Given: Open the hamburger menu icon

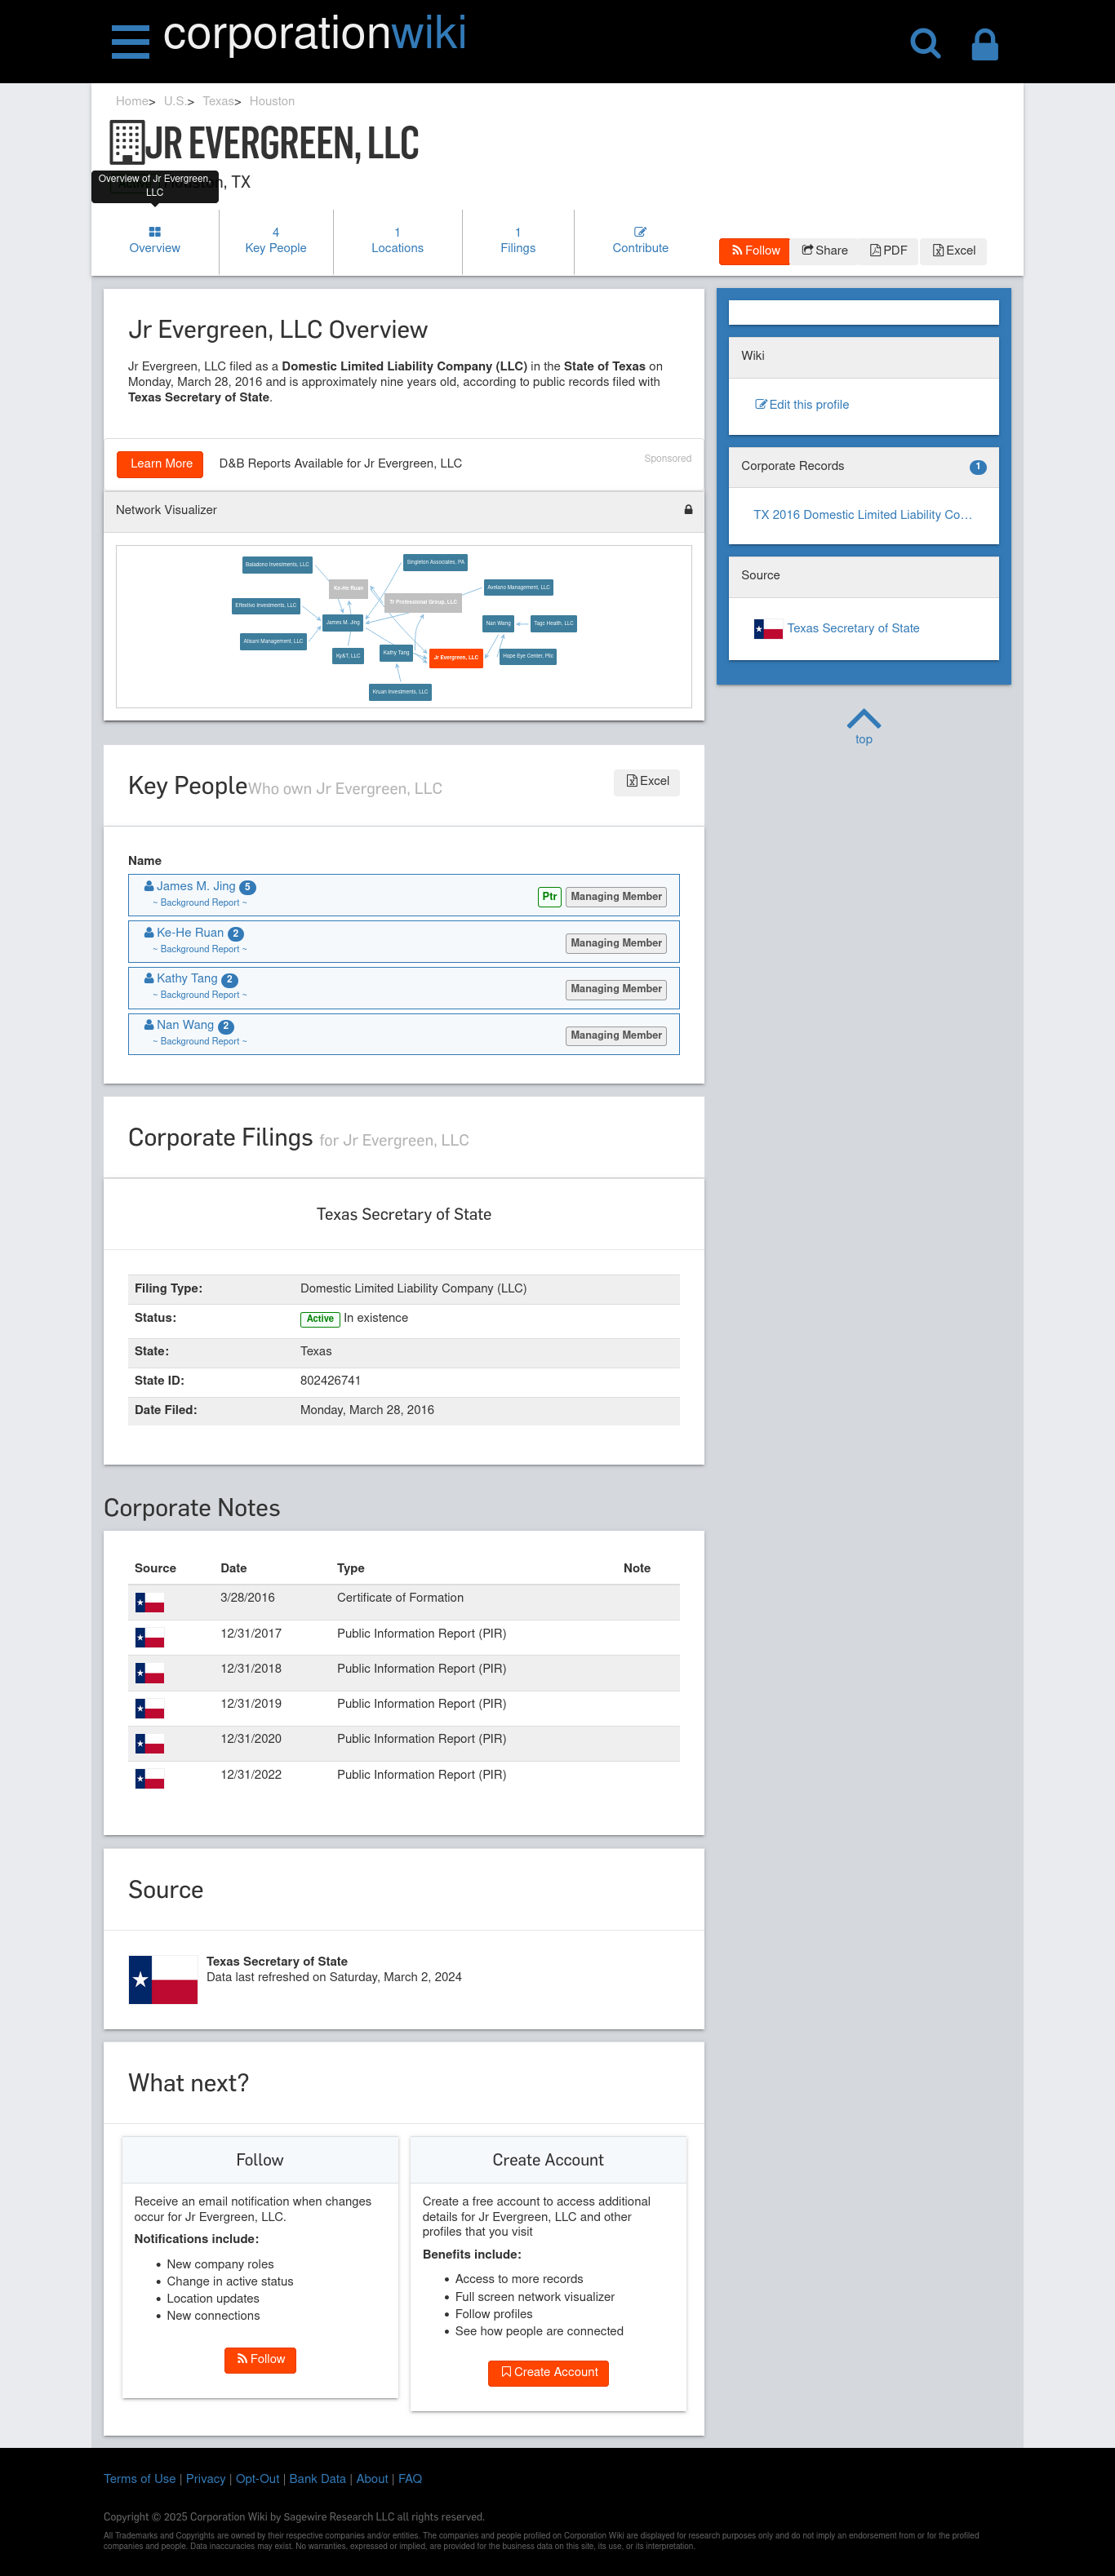Looking at the screenshot, I should point(130,42).
